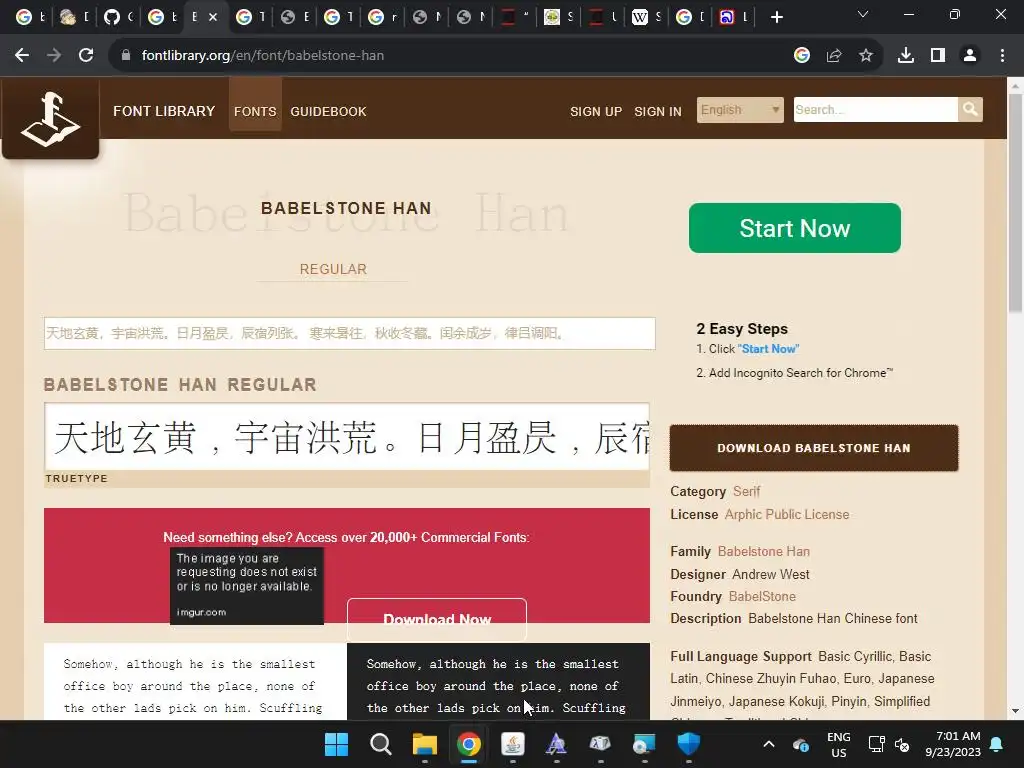The height and width of the screenshot is (768, 1024).
Task: Click SIGN UP link
Action: (x=596, y=112)
